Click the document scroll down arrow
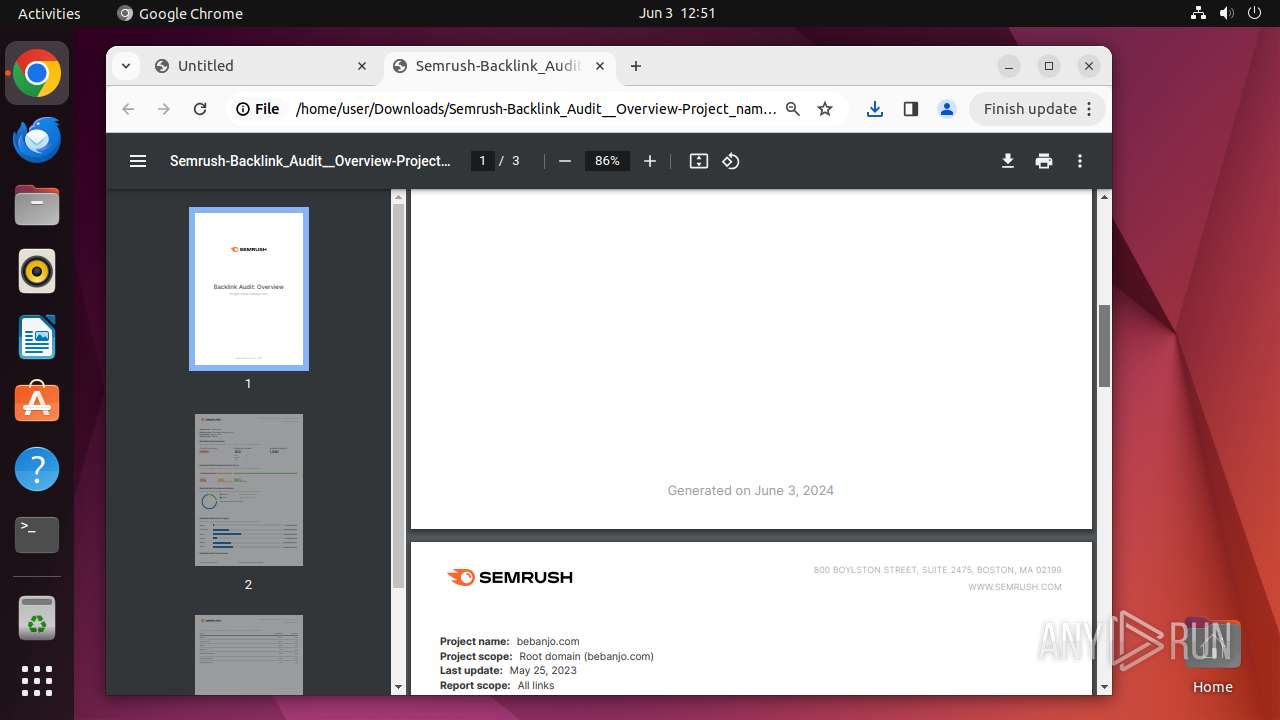The image size is (1280, 720). click(x=1104, y=687)
